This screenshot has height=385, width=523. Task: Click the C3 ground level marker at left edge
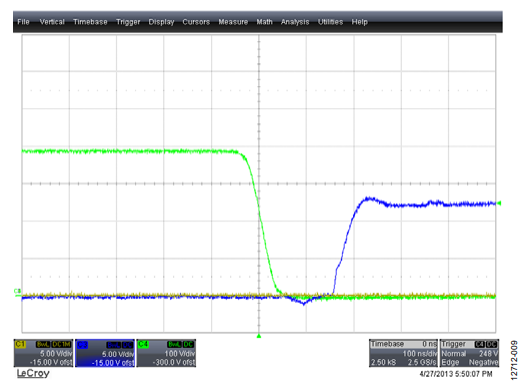pyautogui.click(x=17, y=291)
